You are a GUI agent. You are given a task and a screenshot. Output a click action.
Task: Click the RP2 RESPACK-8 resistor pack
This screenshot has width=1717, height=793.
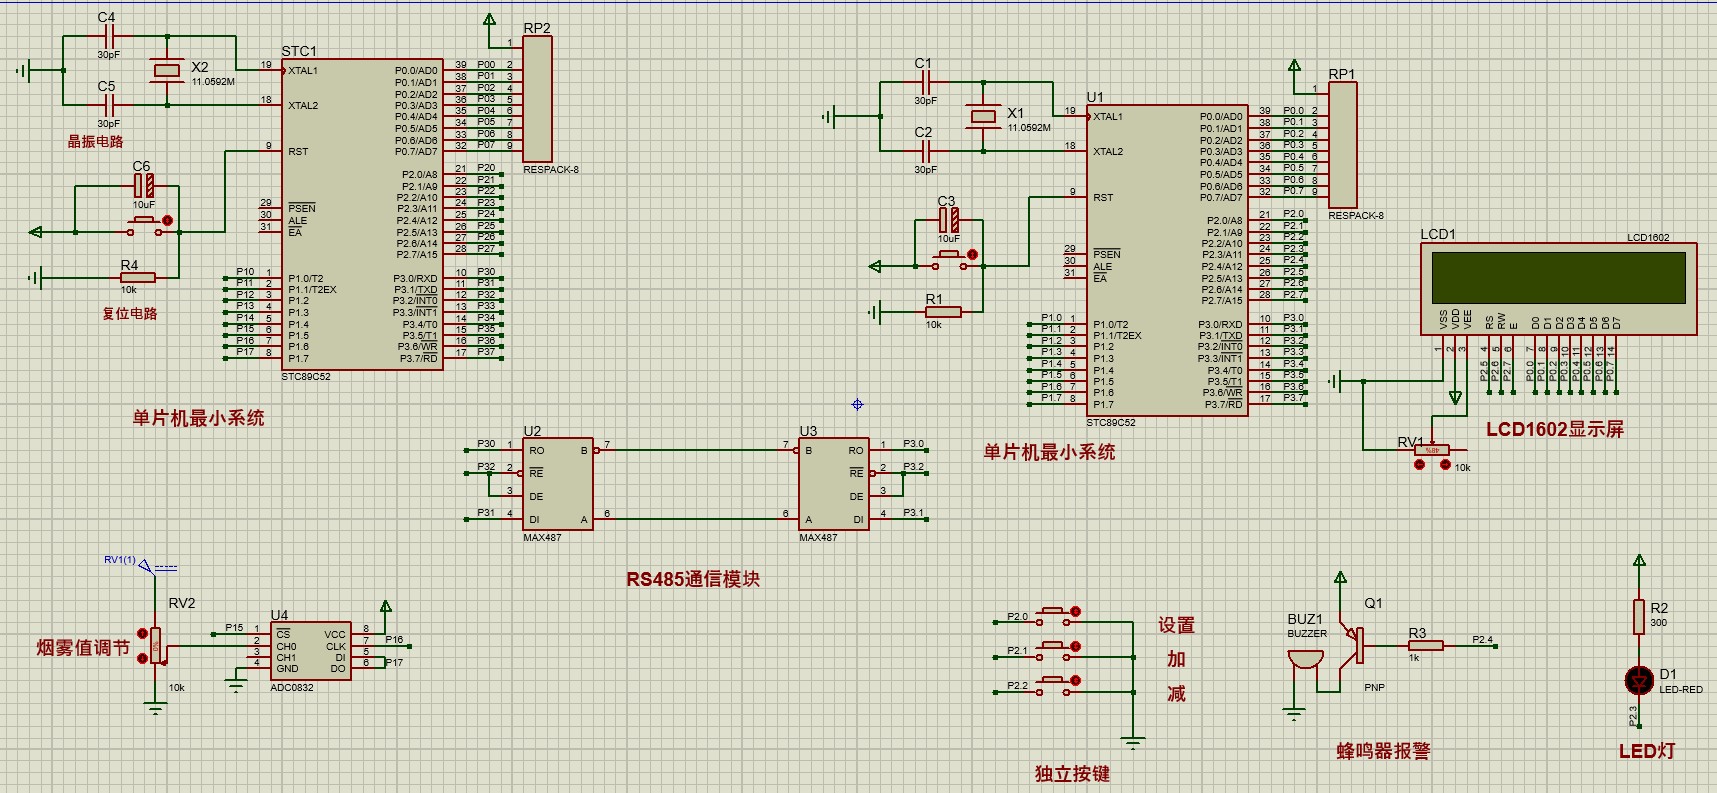(537, 100)
